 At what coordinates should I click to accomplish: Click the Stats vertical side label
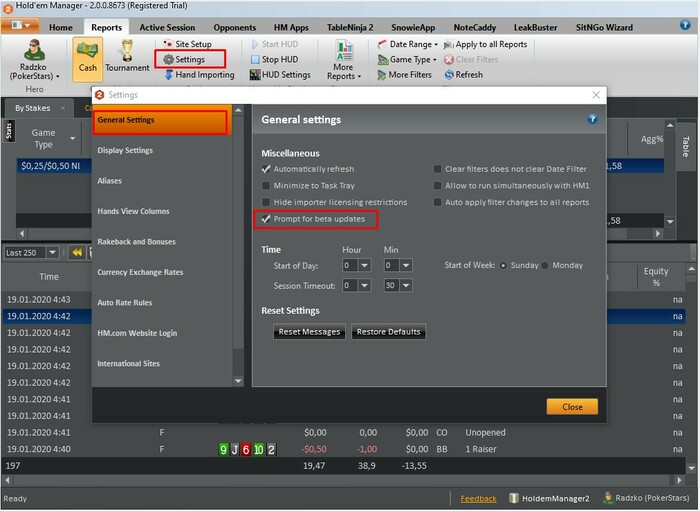pyautogui.click(x=9, y=132)
